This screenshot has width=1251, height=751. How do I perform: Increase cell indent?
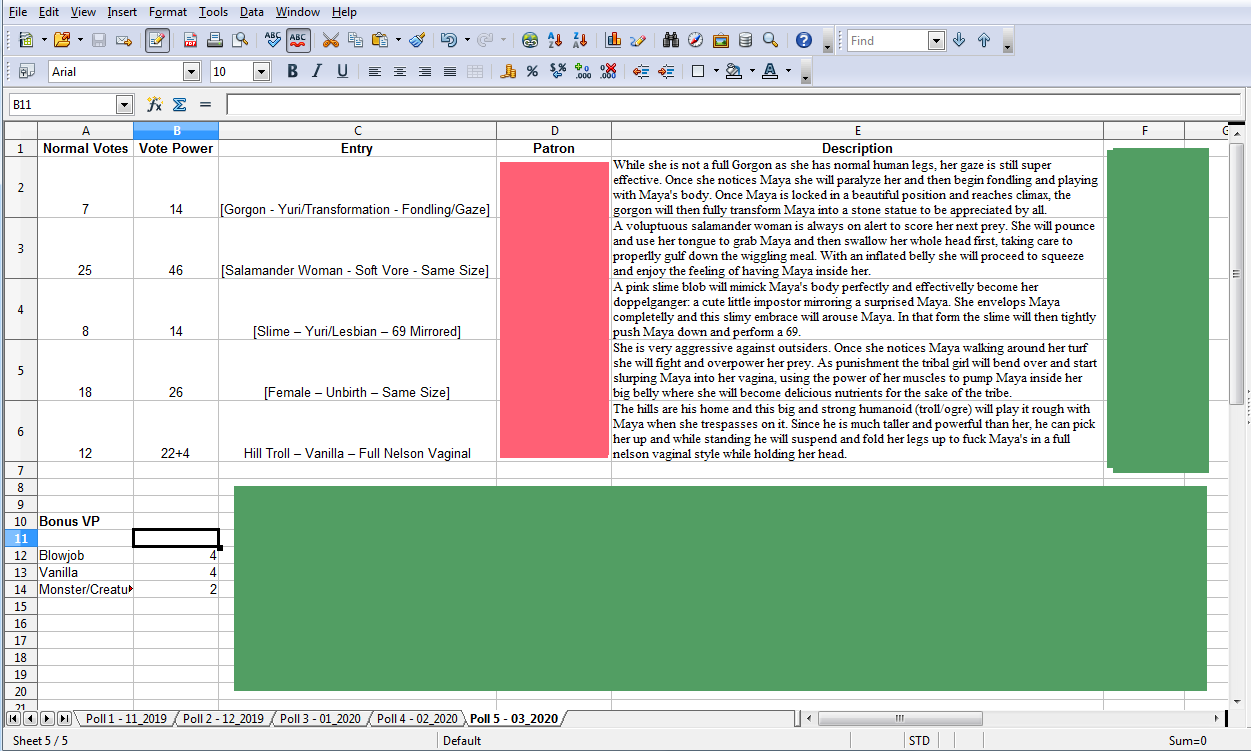[x=665, y=71]
